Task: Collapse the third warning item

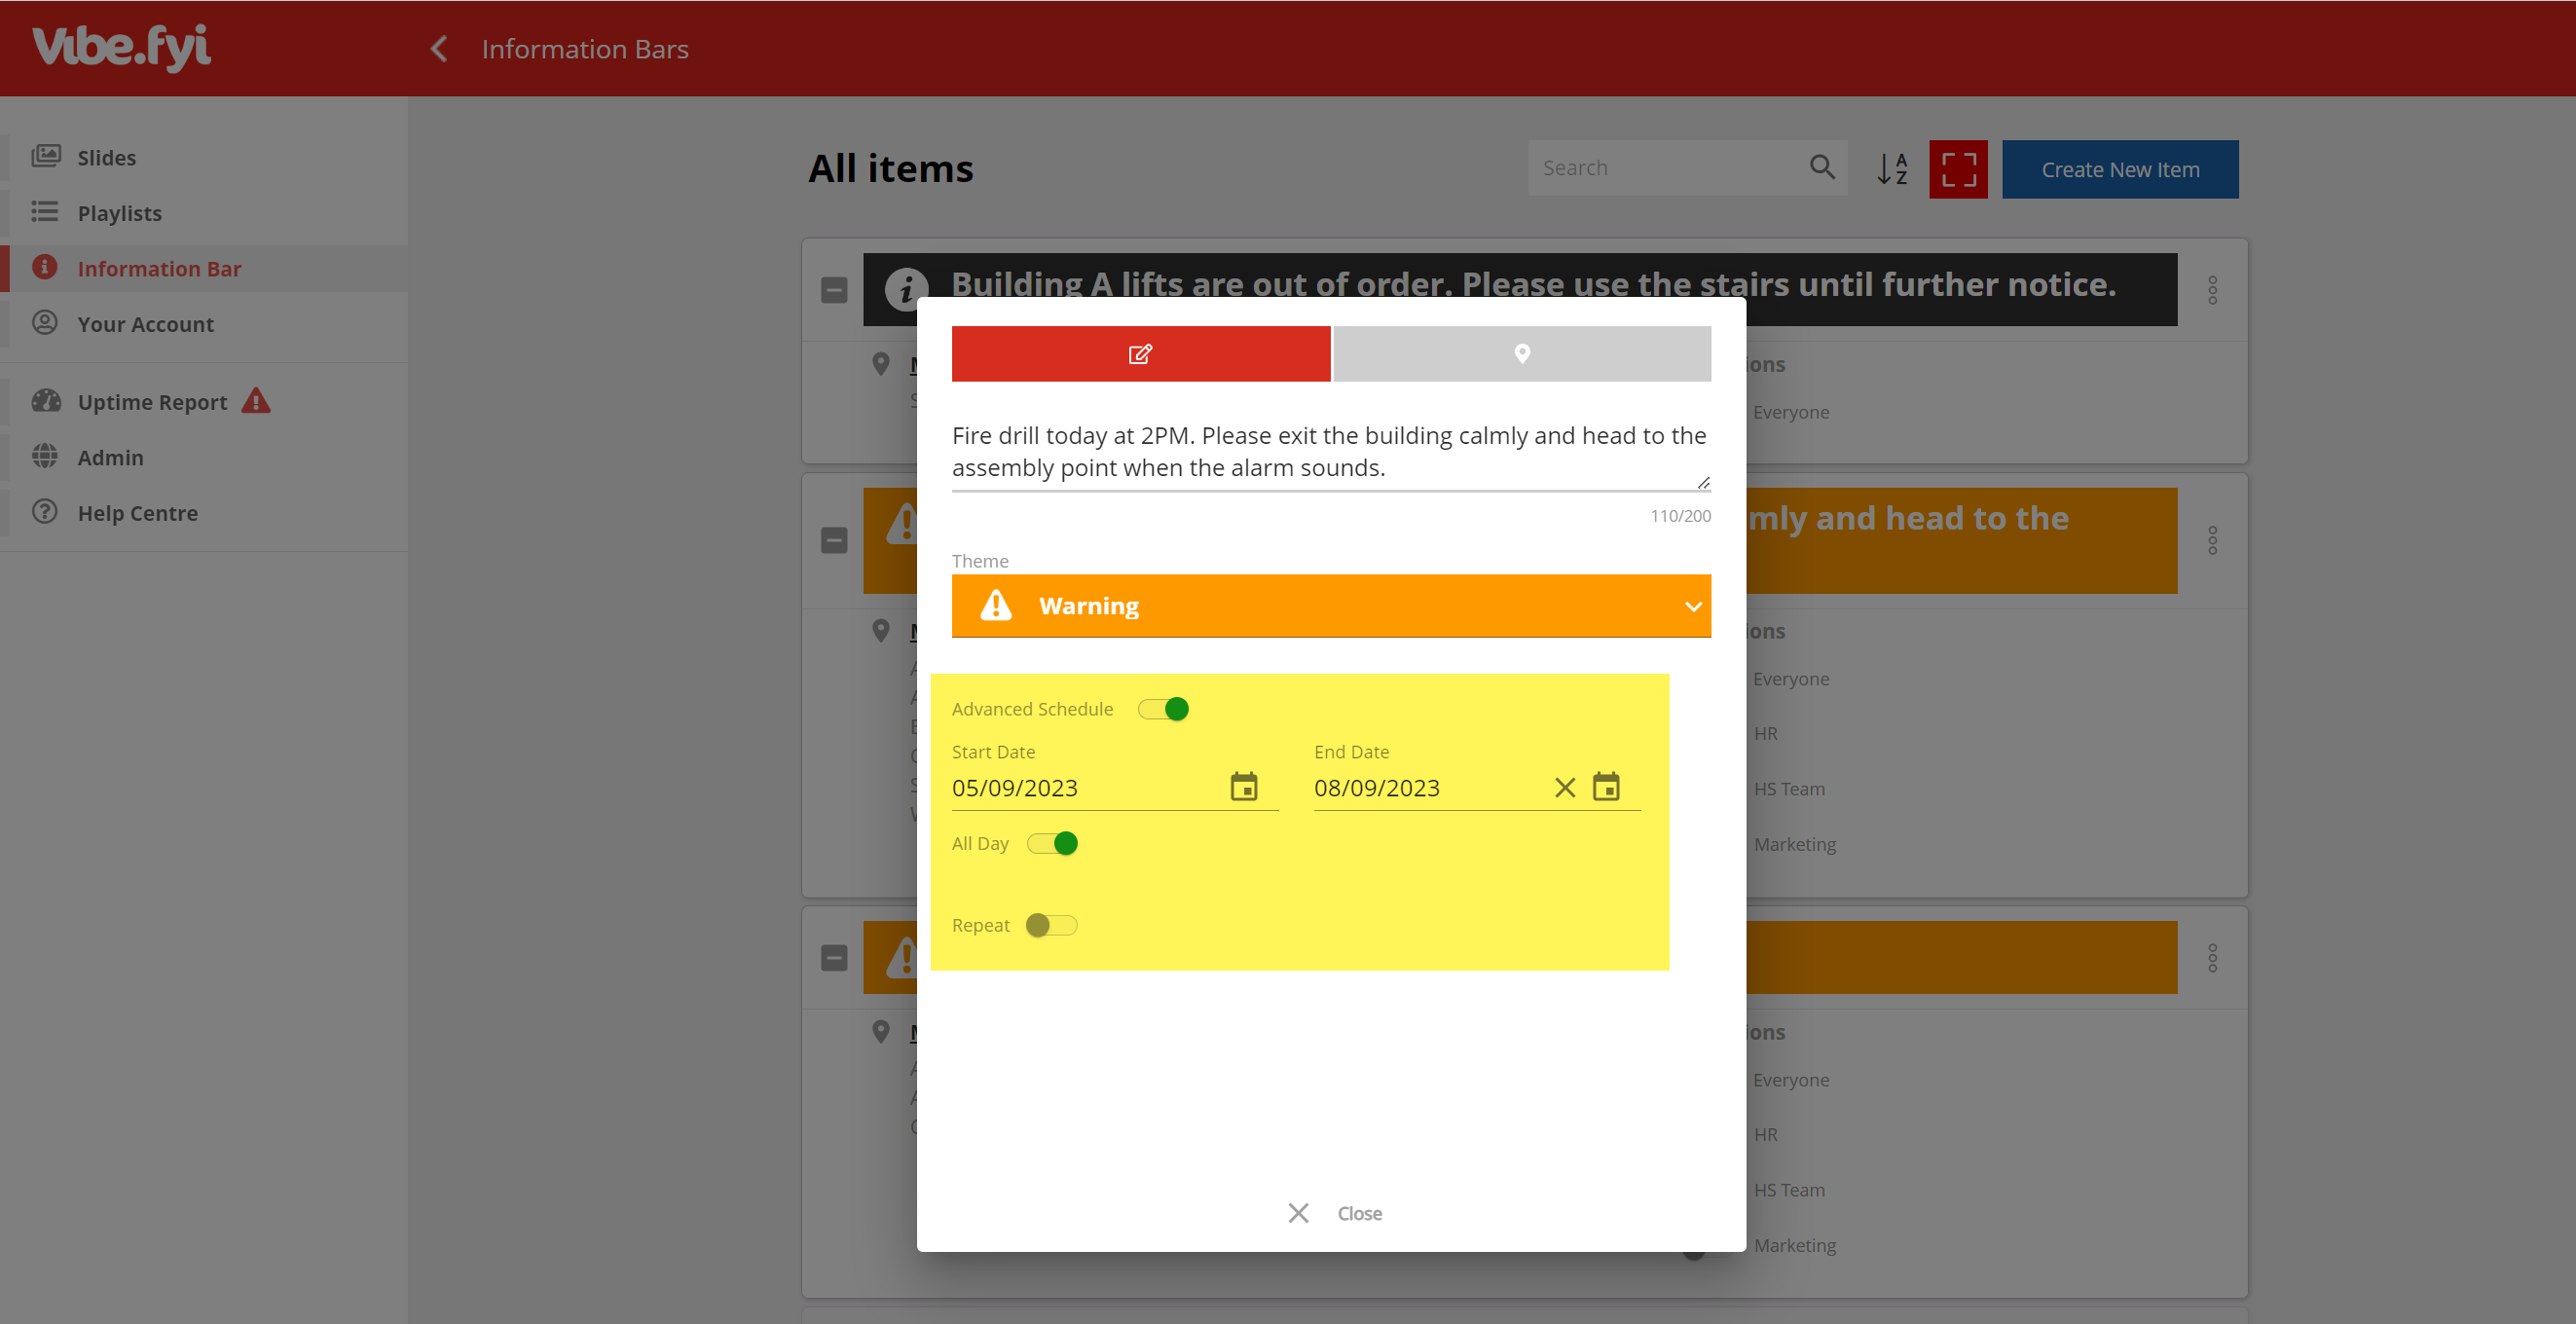Action: click(834, 958)
